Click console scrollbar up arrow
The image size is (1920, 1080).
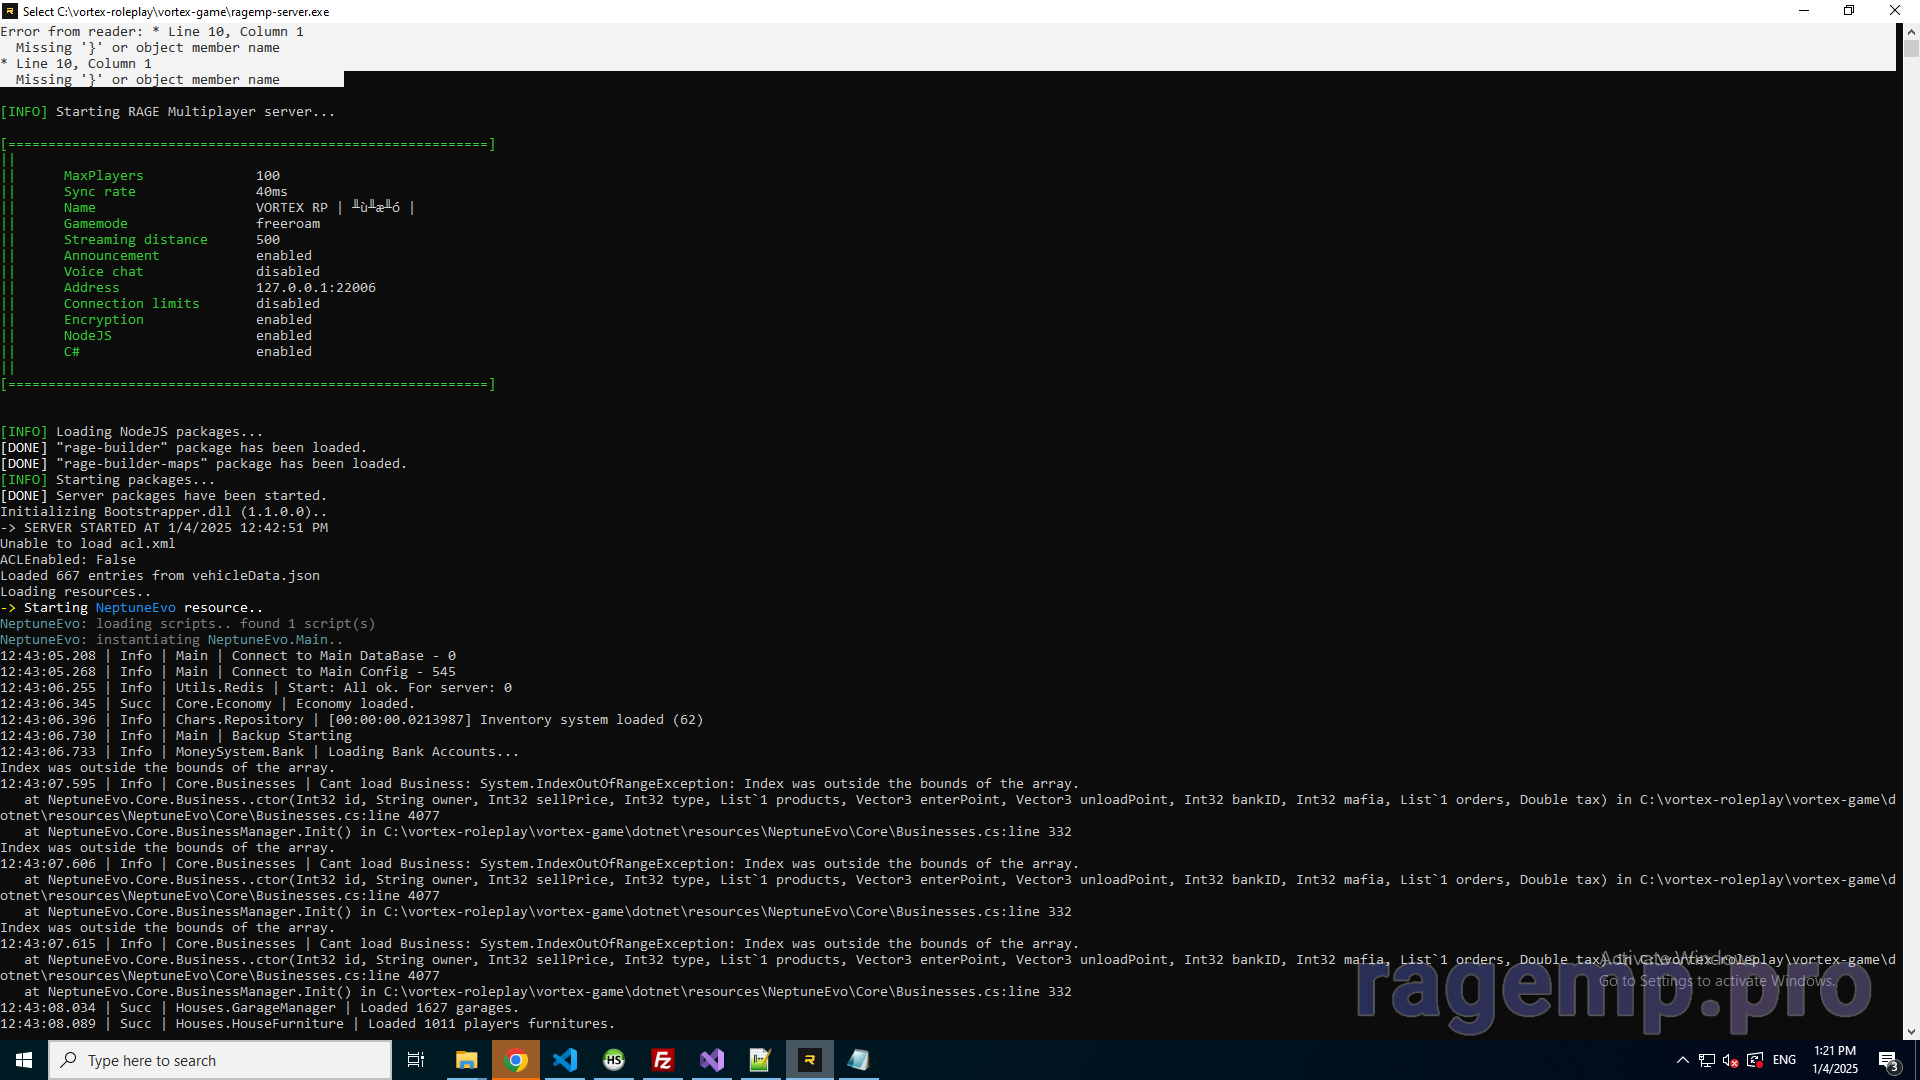(x=1911, y=30)
